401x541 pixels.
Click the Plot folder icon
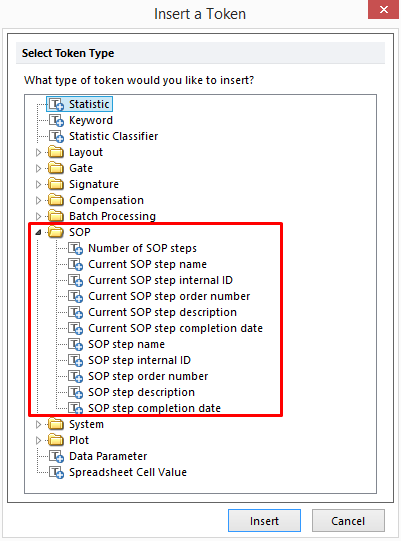56,440
